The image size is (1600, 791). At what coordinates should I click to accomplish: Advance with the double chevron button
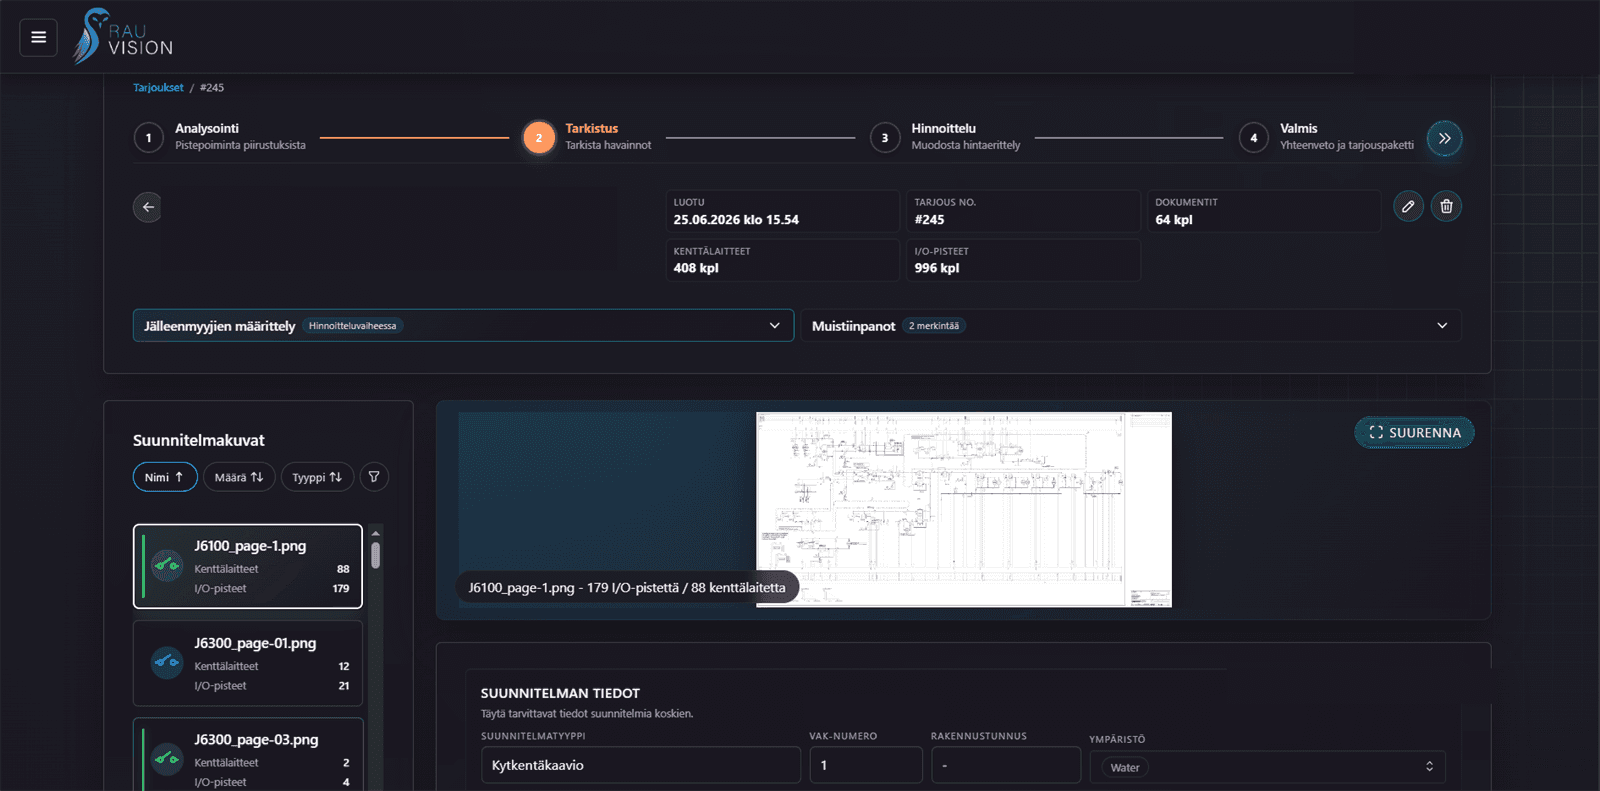pos(1444,138)
